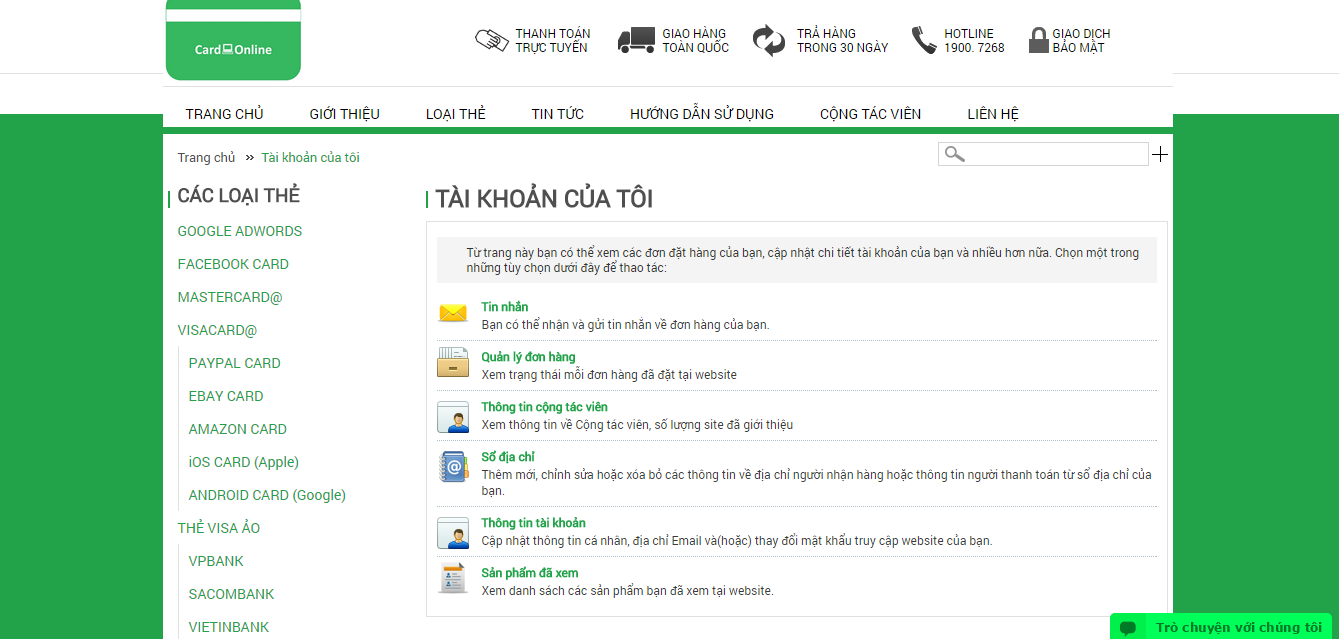Click HOTLINE 1900. 7268 text
The height and width of the screenshot is (639, 1339).
click(x=974, y=41)
